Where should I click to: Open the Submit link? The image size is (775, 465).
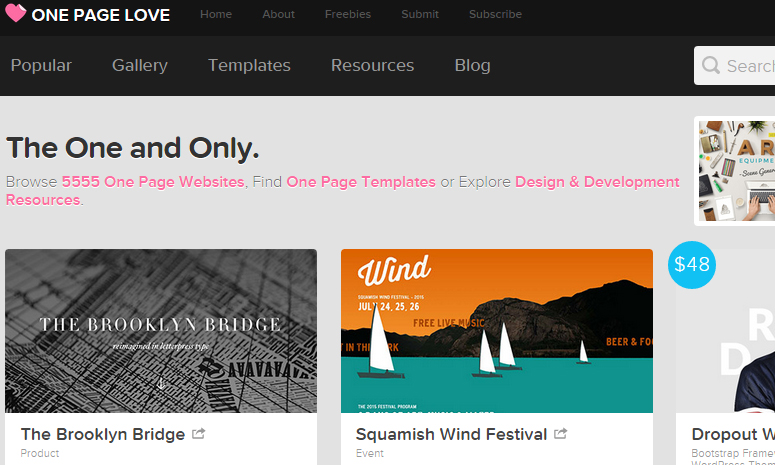(420, 14)
